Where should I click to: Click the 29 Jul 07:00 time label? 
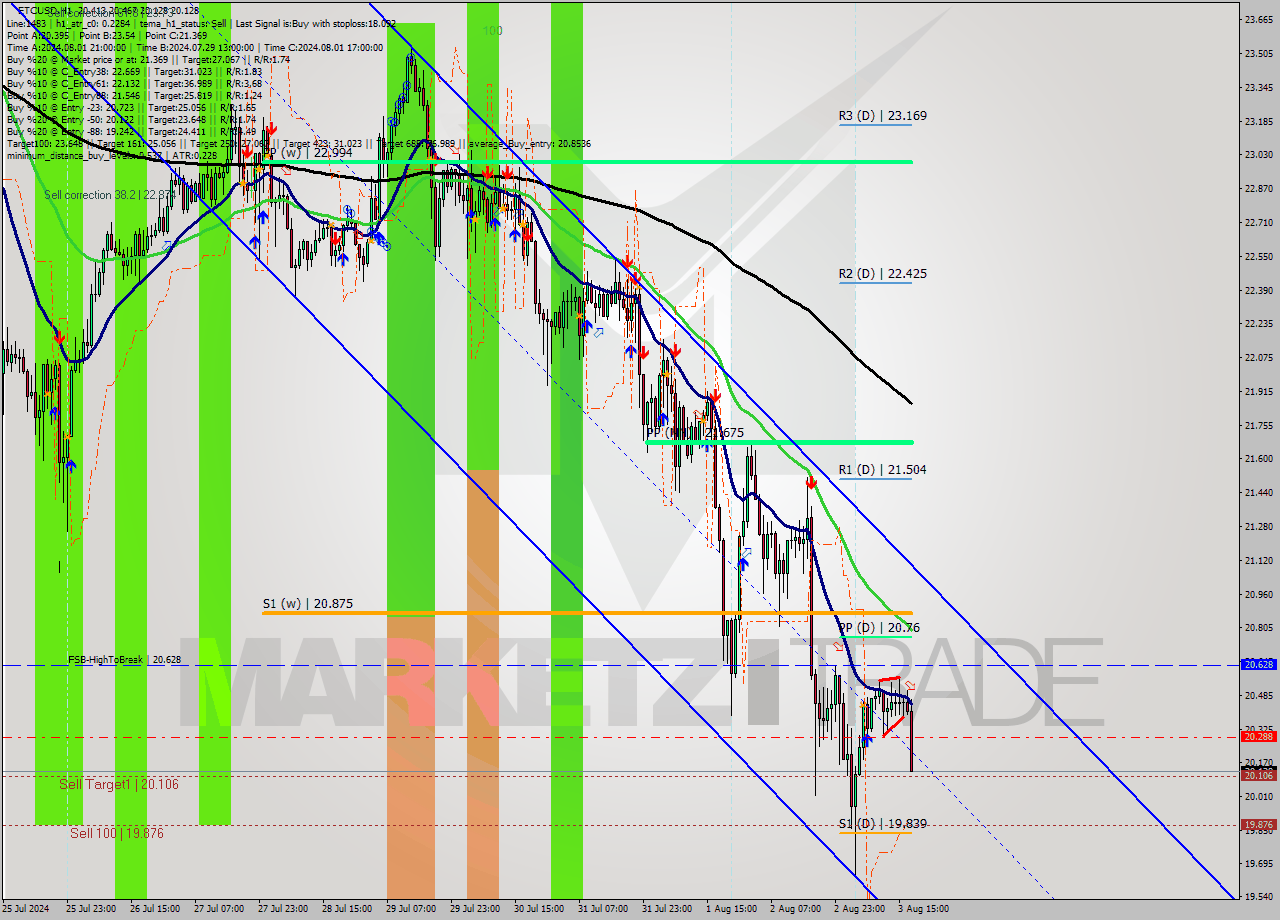click(x=410, y=909)
